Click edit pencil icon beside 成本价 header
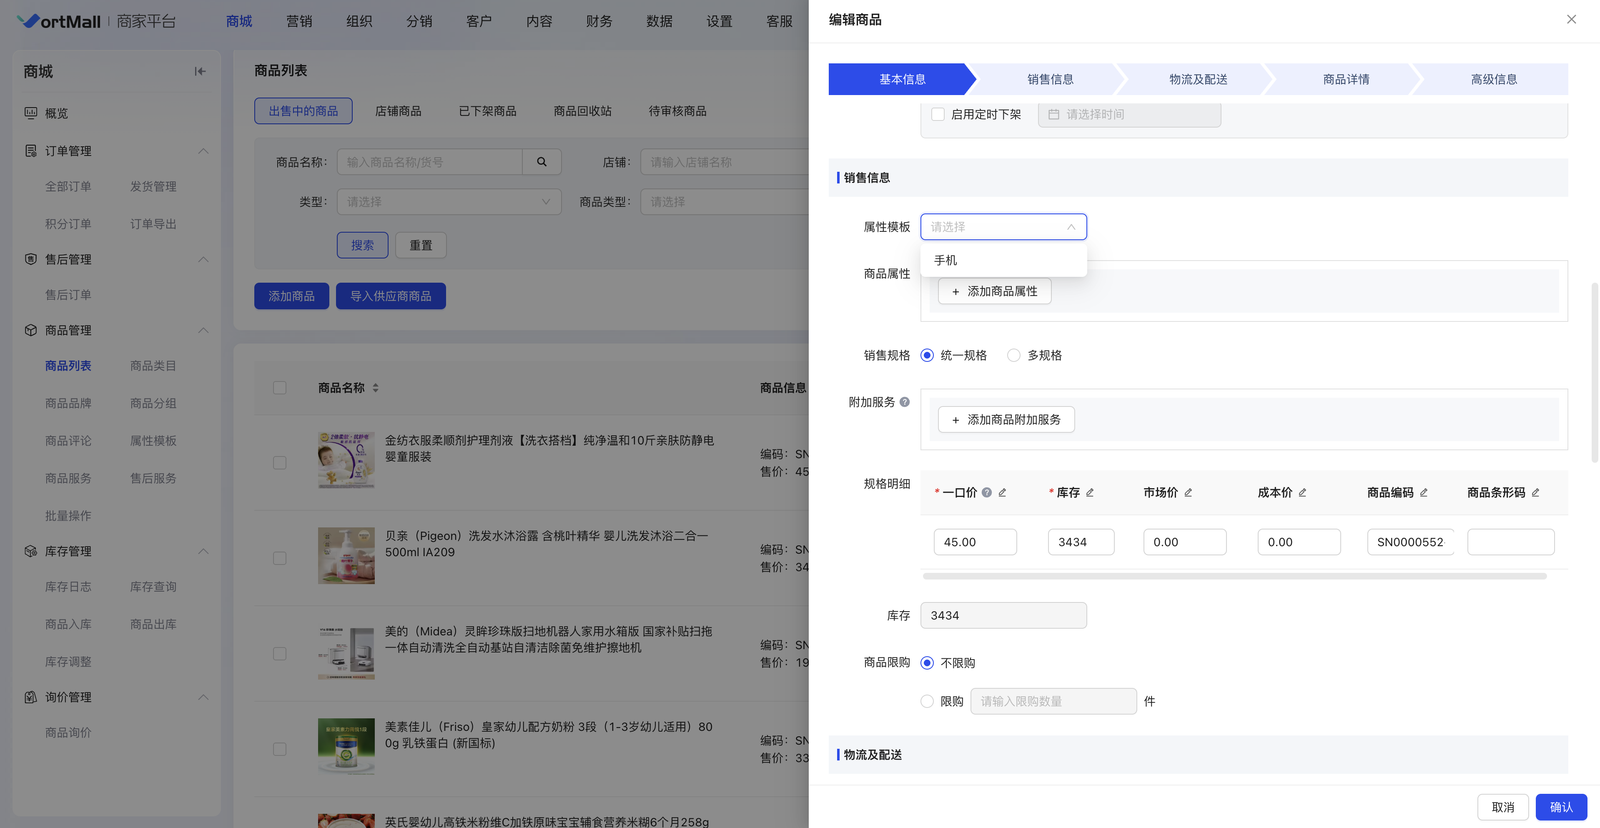 click(1302, 493)
